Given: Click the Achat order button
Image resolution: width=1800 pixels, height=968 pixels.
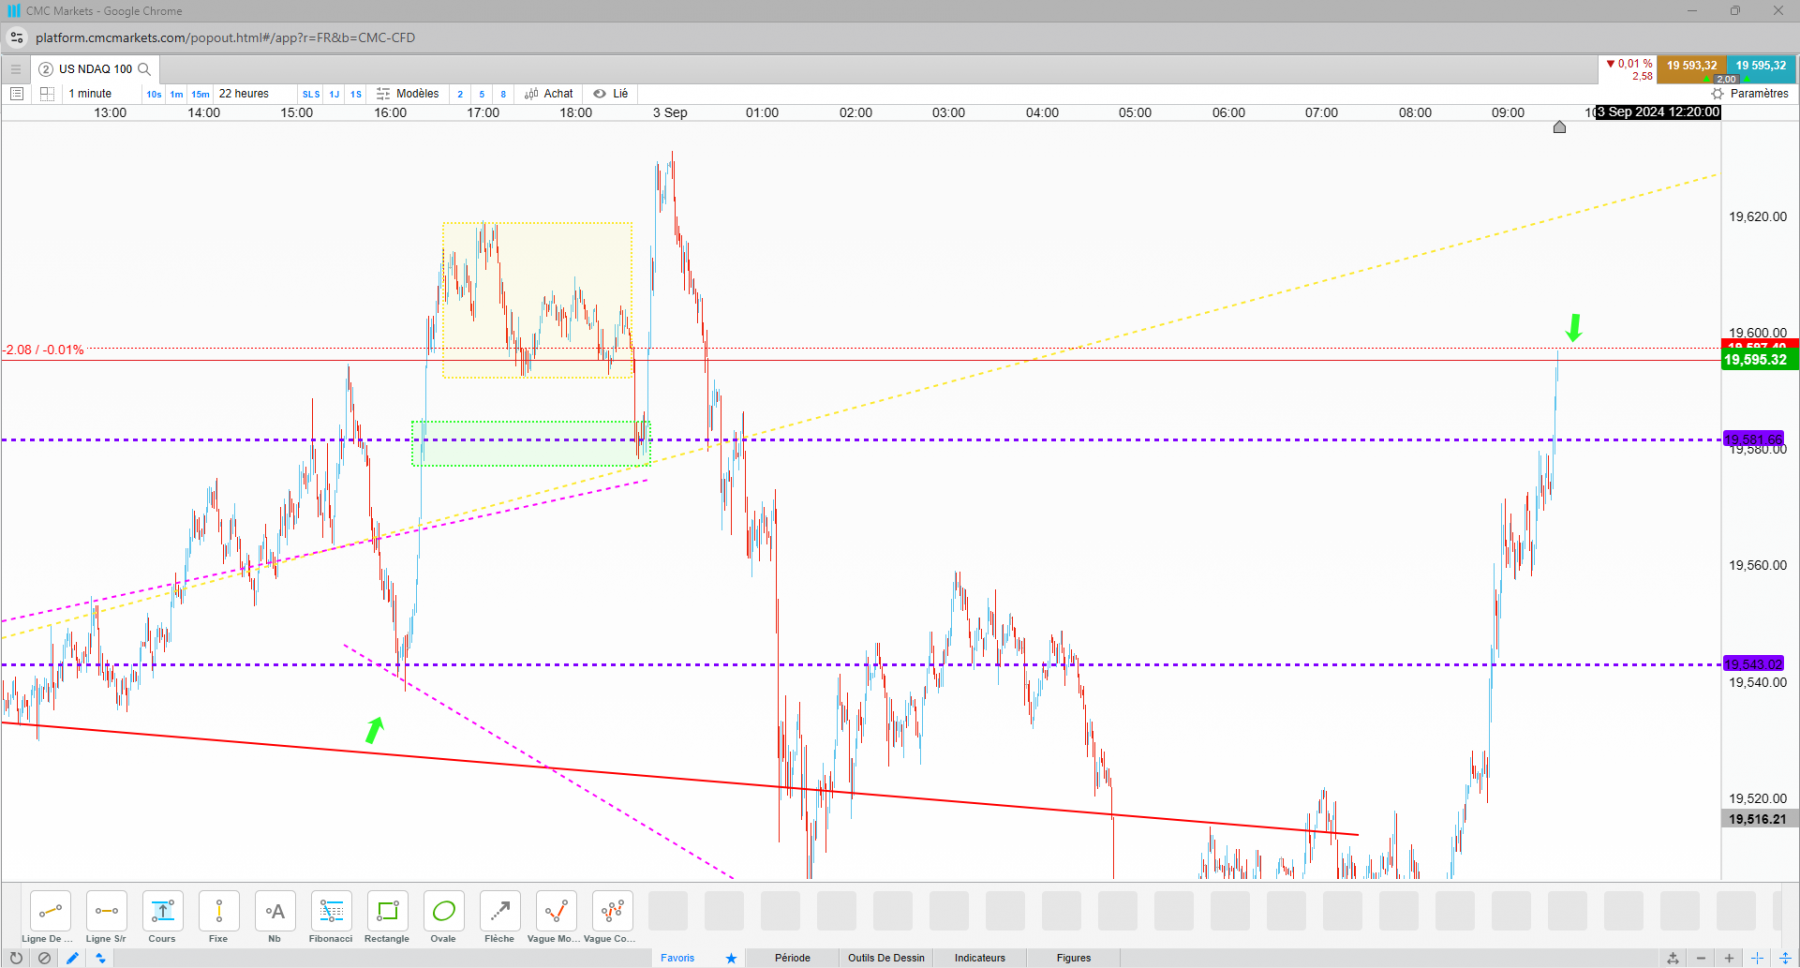Looking at the screenshot, I should (x=549, y=94).
